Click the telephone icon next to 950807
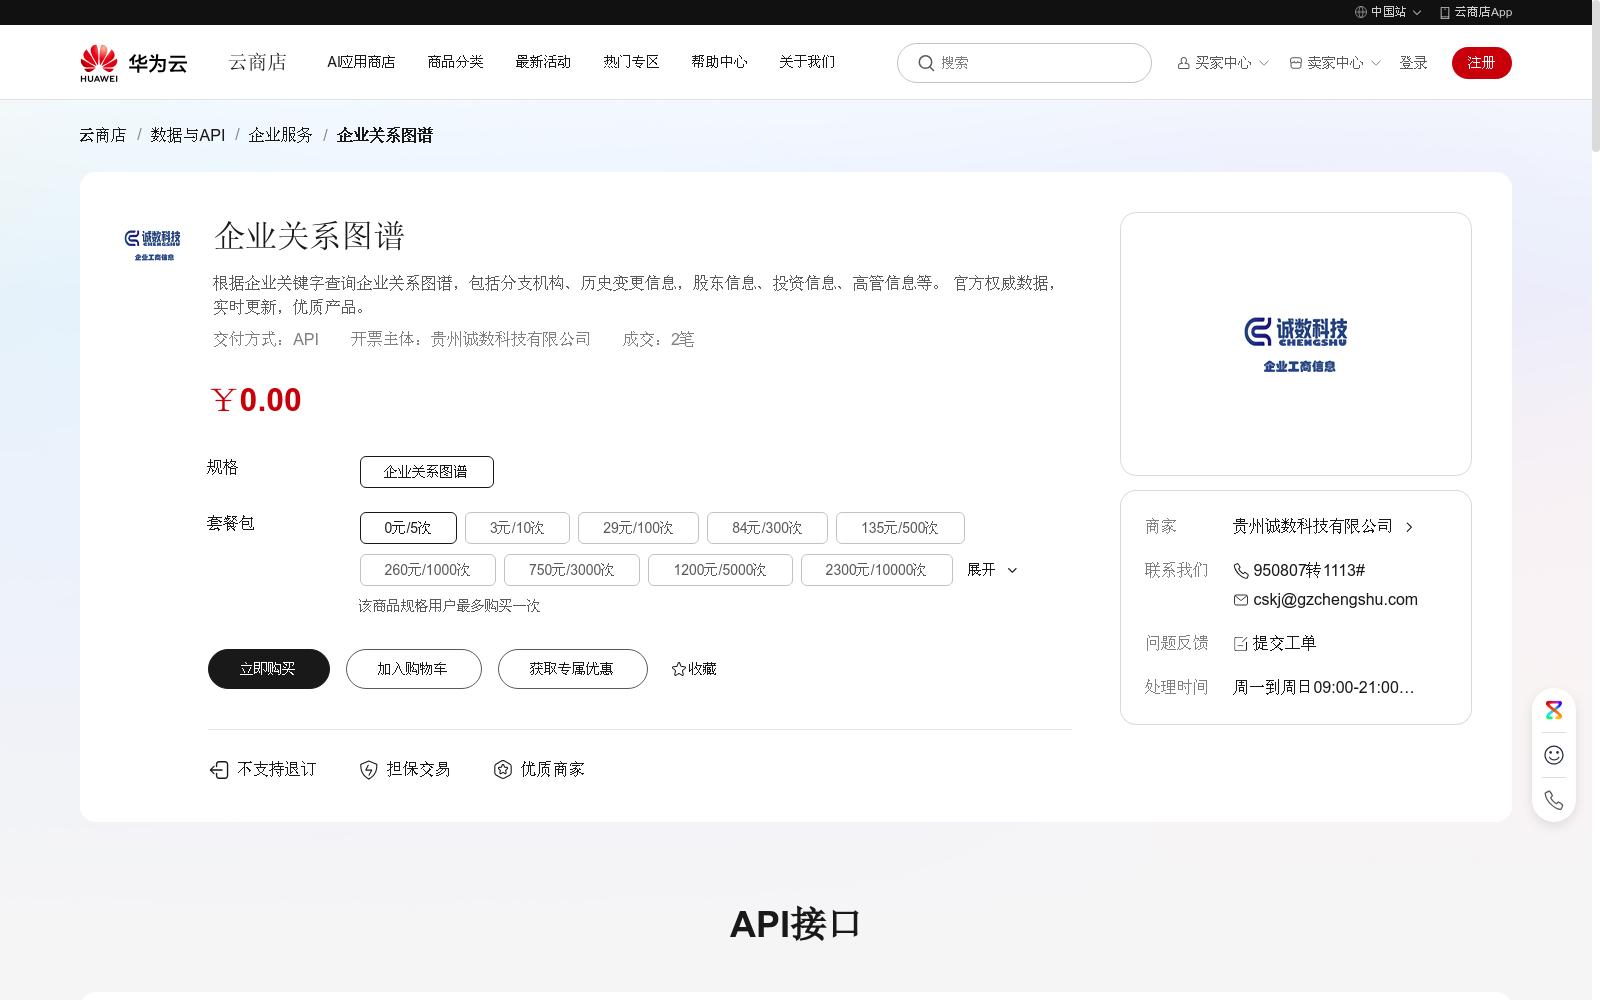This screenshot has height=1000, width=1600. (x=1240, y=571)
